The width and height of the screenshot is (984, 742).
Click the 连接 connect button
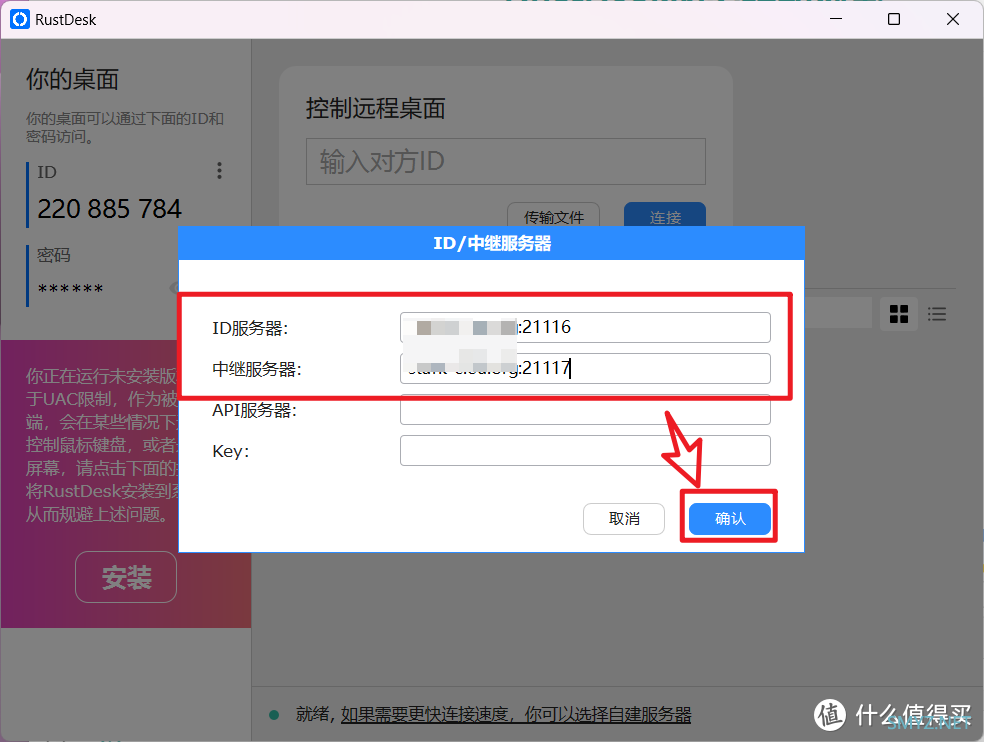coord(665,217)
